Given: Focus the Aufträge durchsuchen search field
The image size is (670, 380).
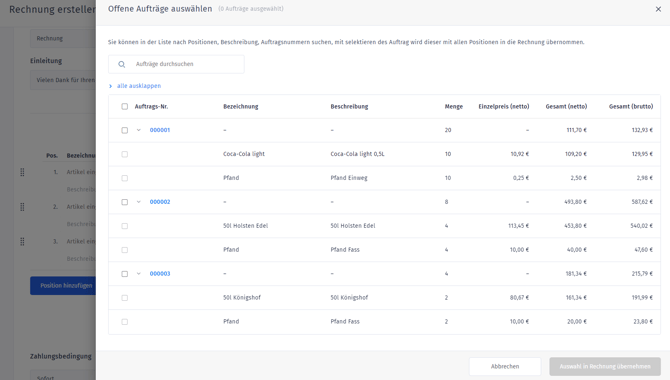Looking at the screenshot, I should tap(176, 64).
